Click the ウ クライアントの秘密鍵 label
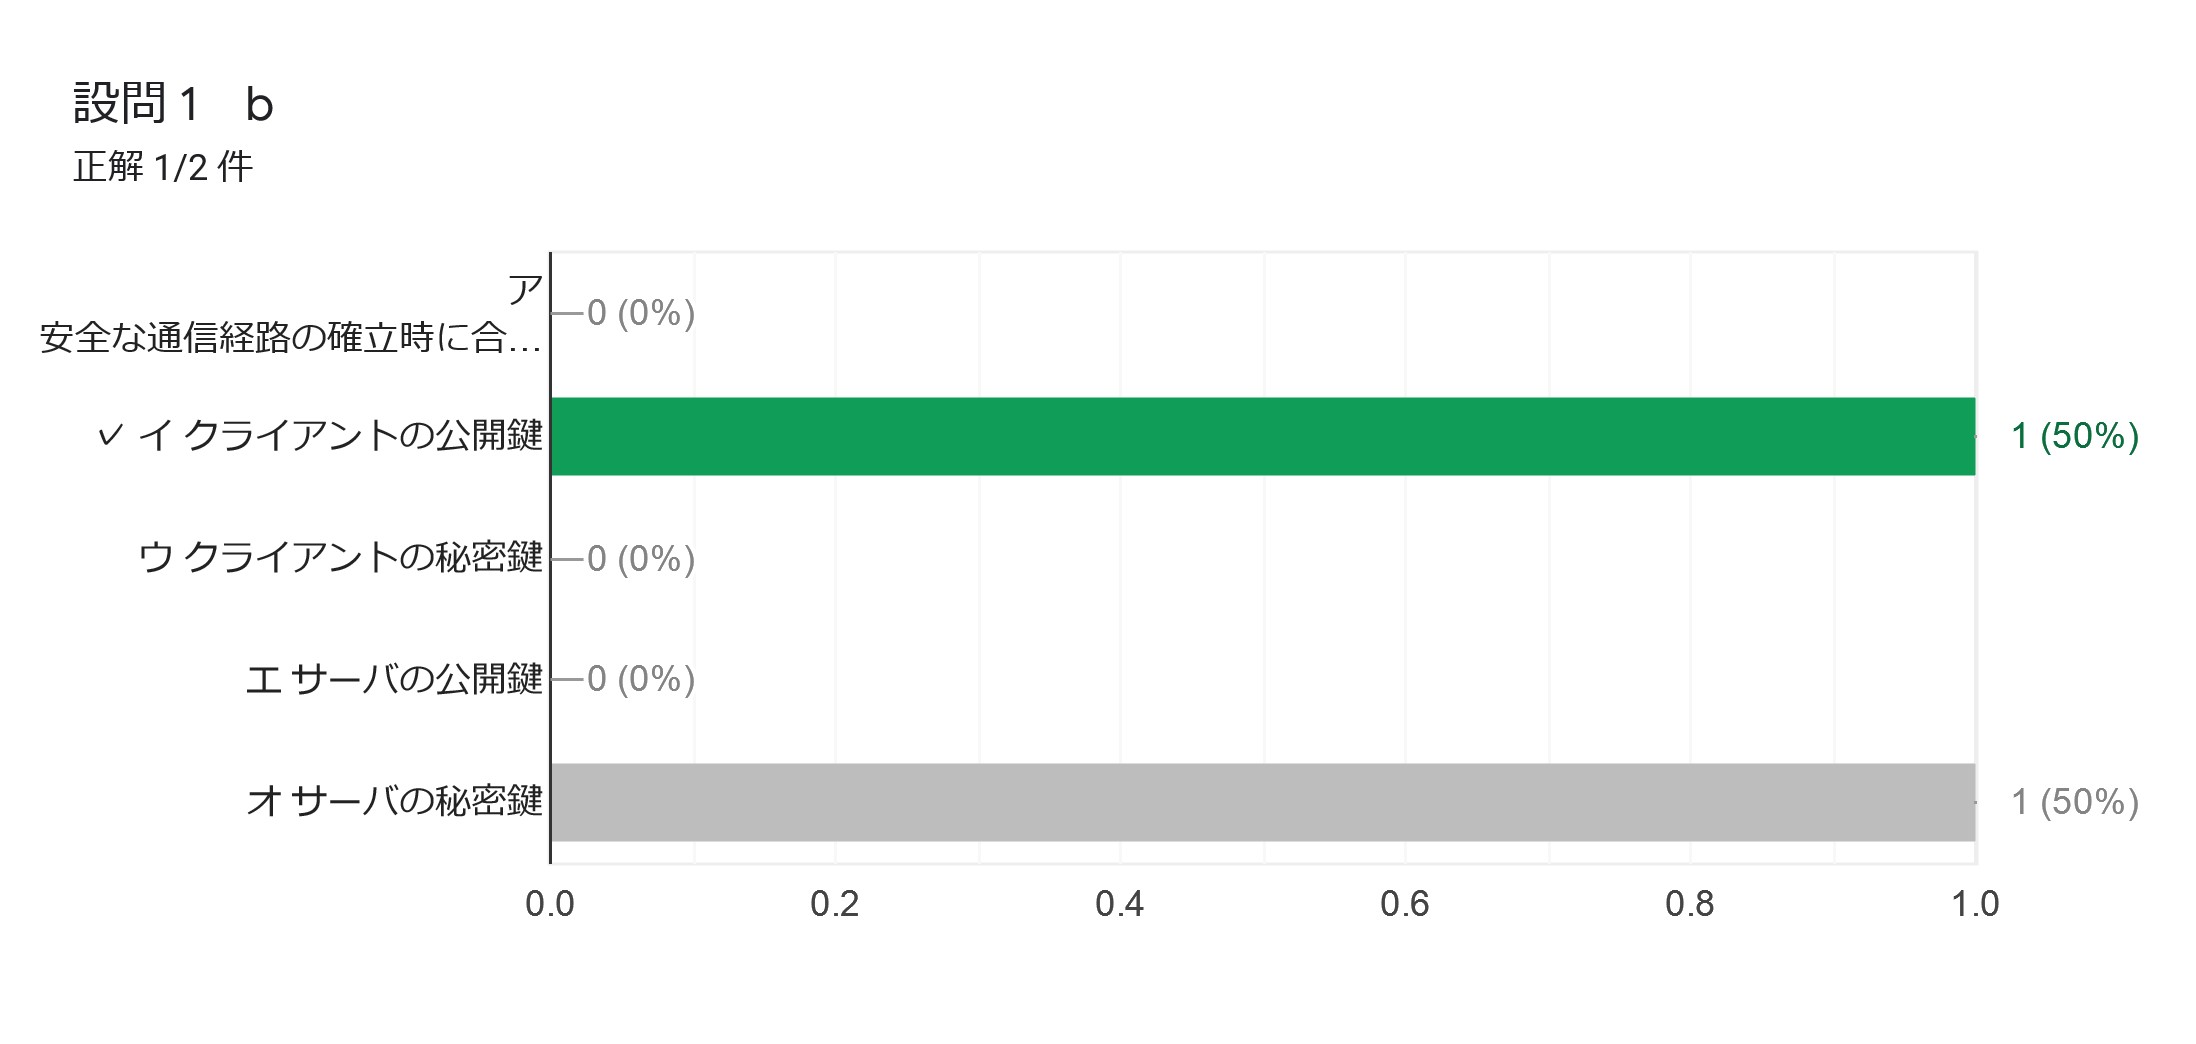 (x=340, y=557)
